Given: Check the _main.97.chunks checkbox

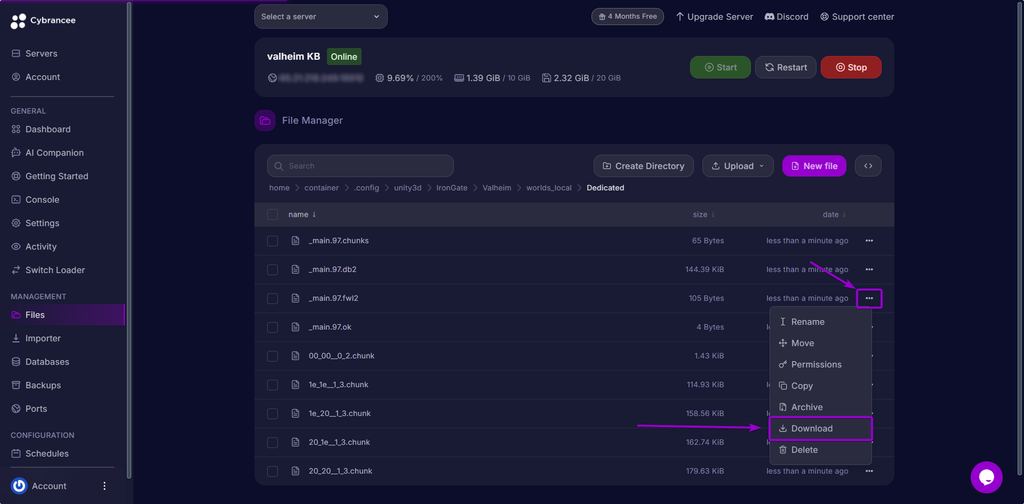Looking at the screenshot, I should point(272,241).
